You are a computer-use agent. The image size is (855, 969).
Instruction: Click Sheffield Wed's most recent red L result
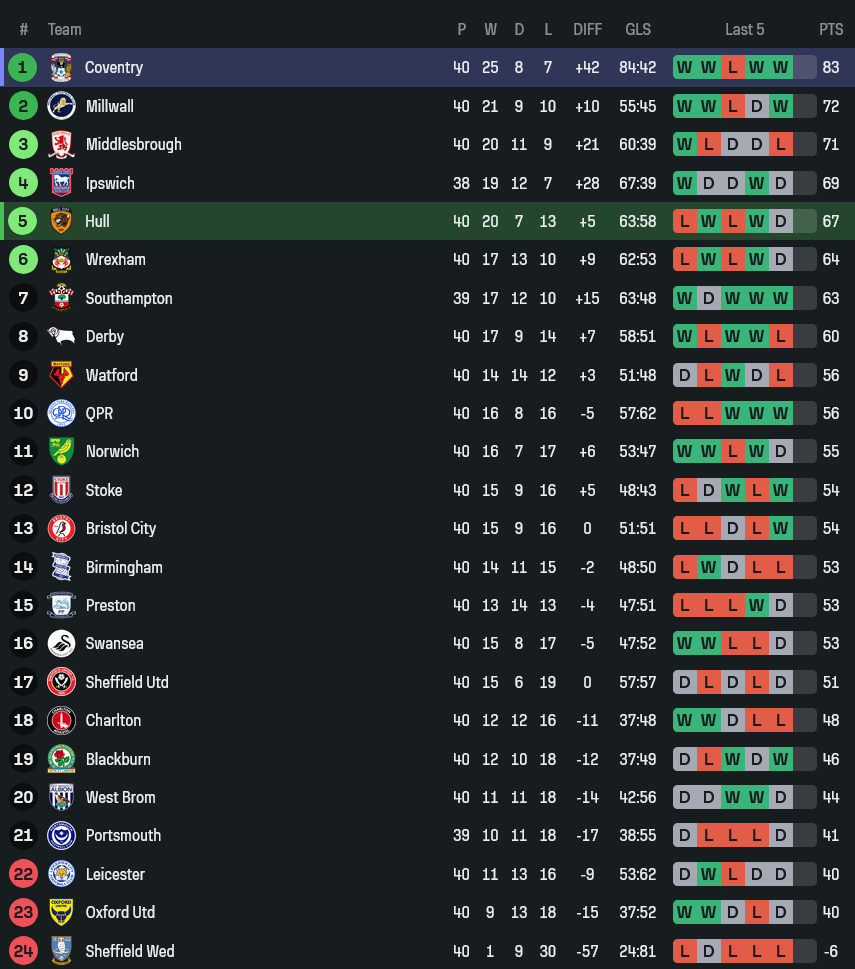pyautogui.click(x=780, y=951)
